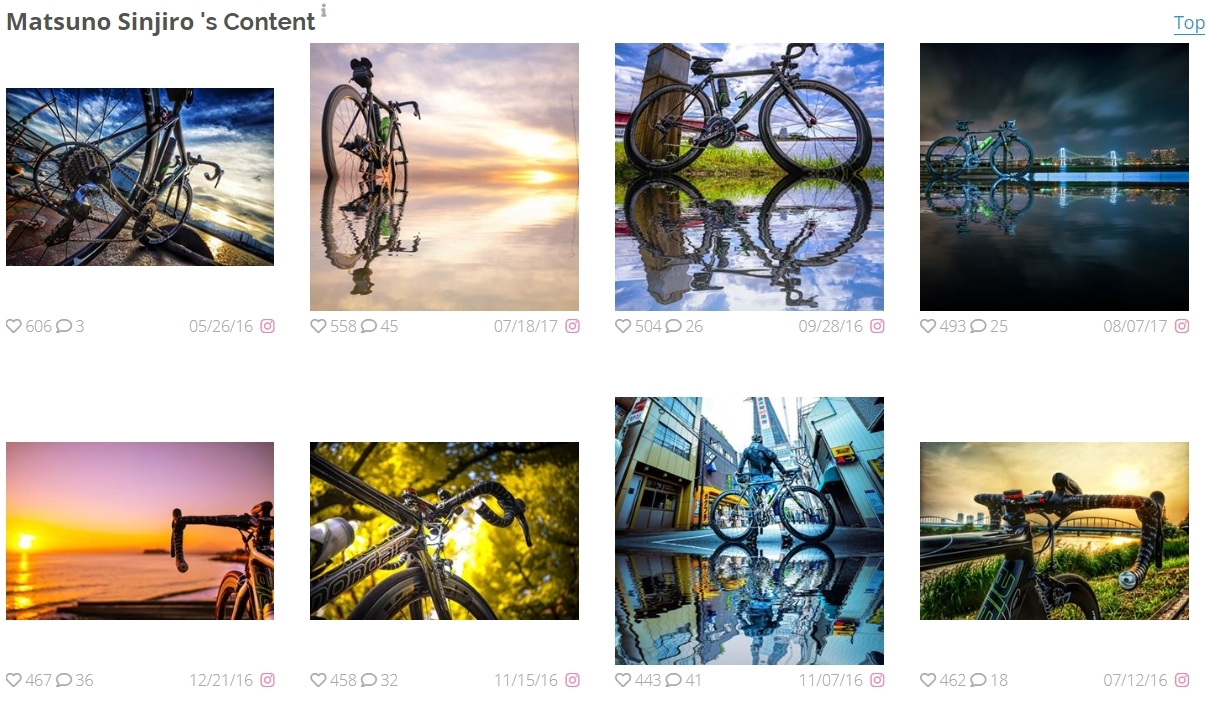
Task: Click the Instagram icon next to 09/28/16
Action: click(x=877, y=326)
